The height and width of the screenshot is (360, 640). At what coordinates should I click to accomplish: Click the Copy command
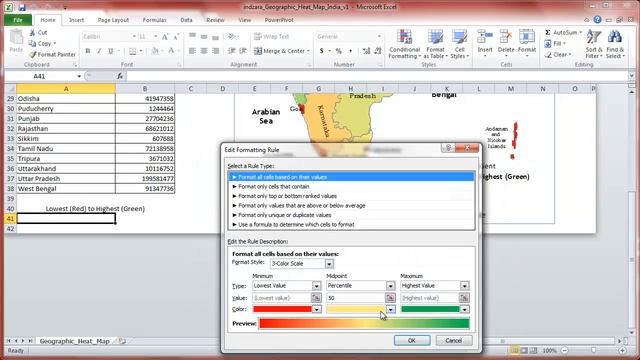(42, 43)
